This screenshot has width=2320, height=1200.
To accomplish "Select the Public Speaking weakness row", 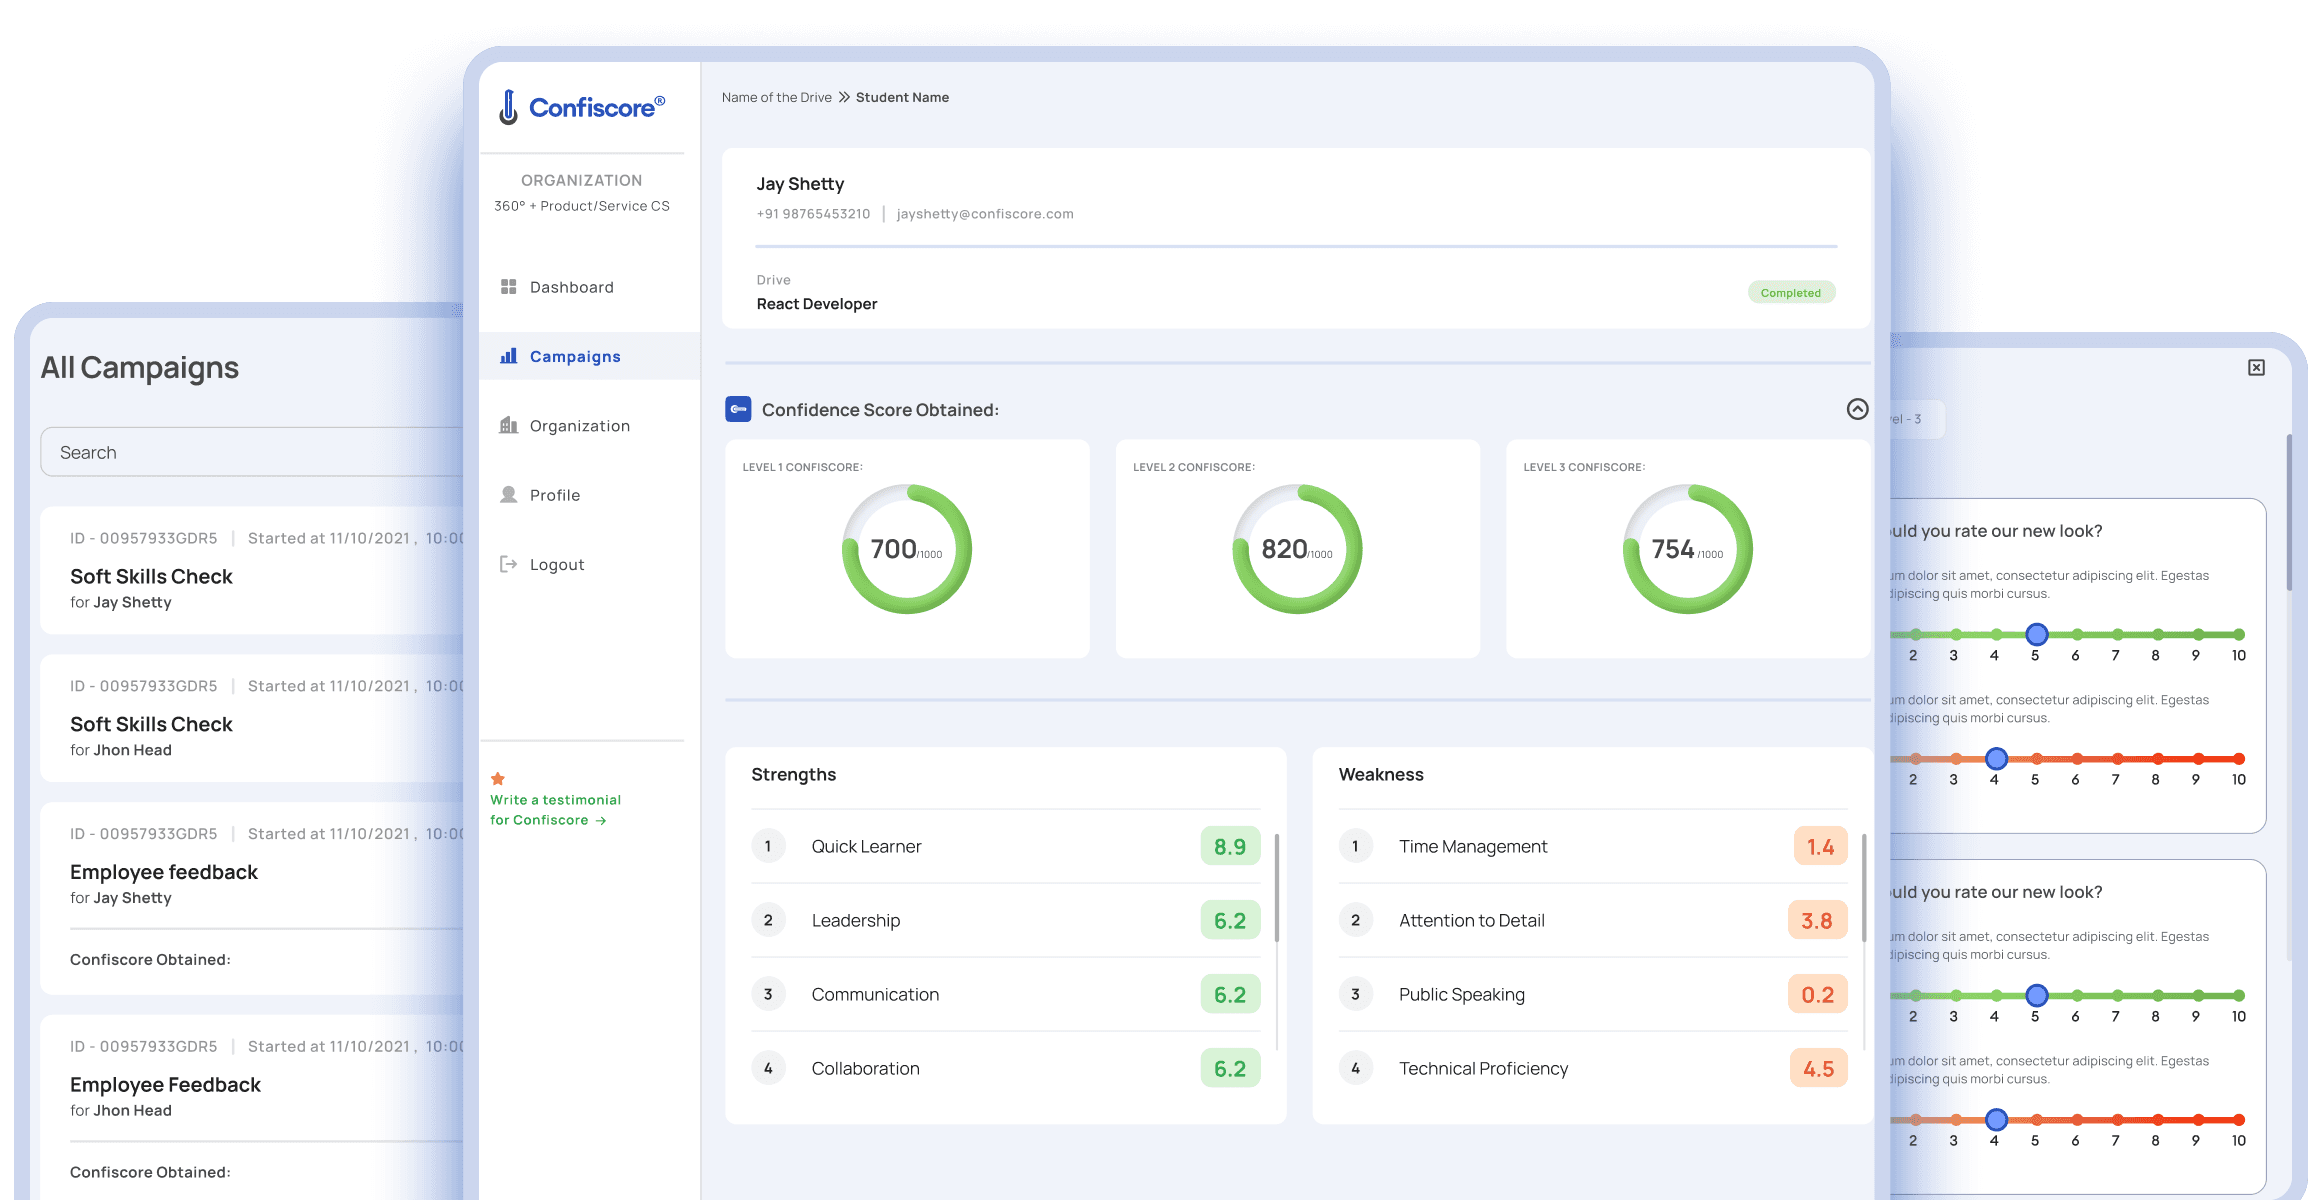I will point(1593,994).
